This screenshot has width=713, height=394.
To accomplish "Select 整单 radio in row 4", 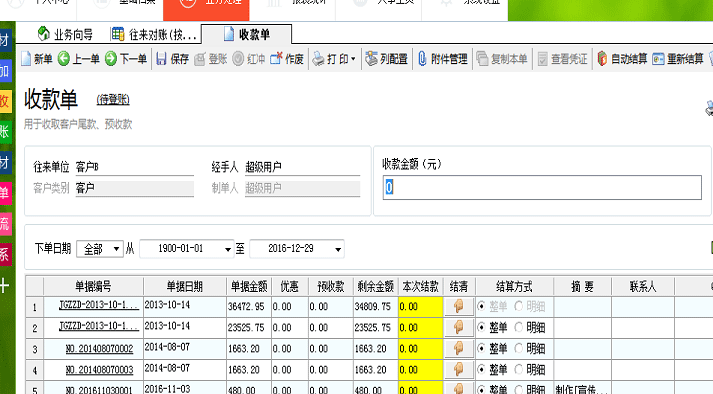I will pyautogui.click(x=481, y=369).
